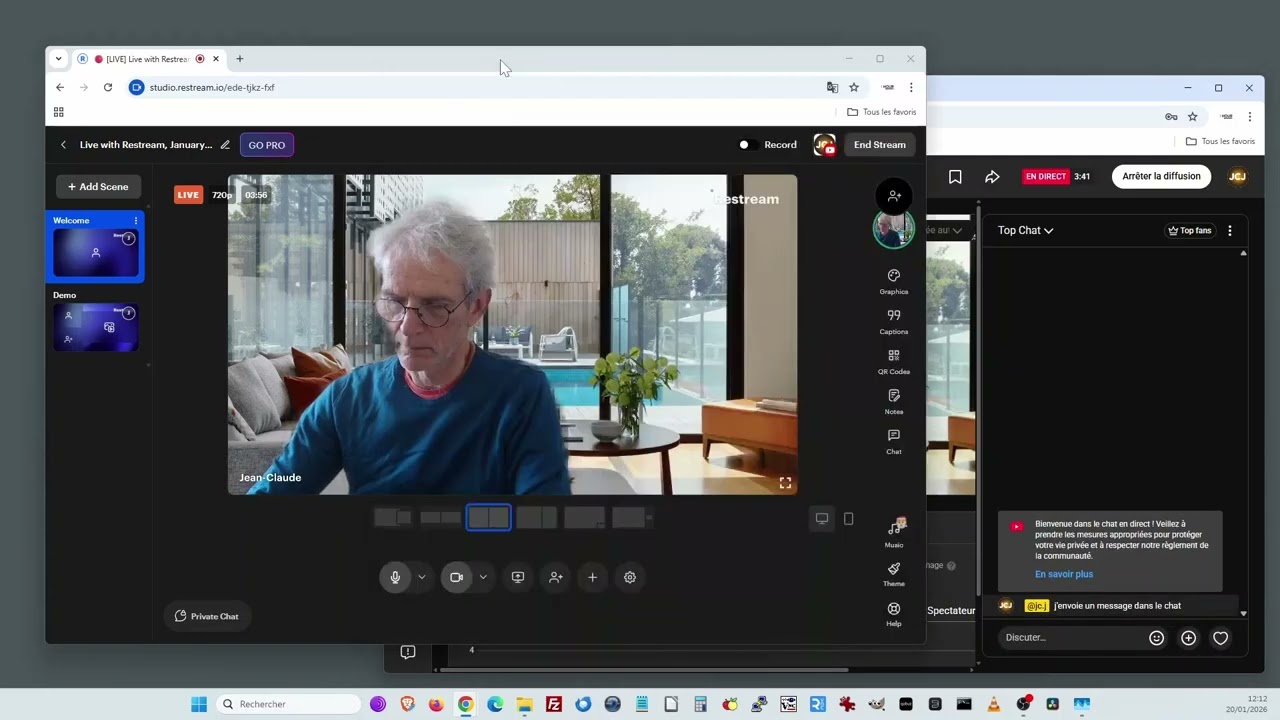Open the Theme panel
The image size is (1280, 720).
pos(893,574)
